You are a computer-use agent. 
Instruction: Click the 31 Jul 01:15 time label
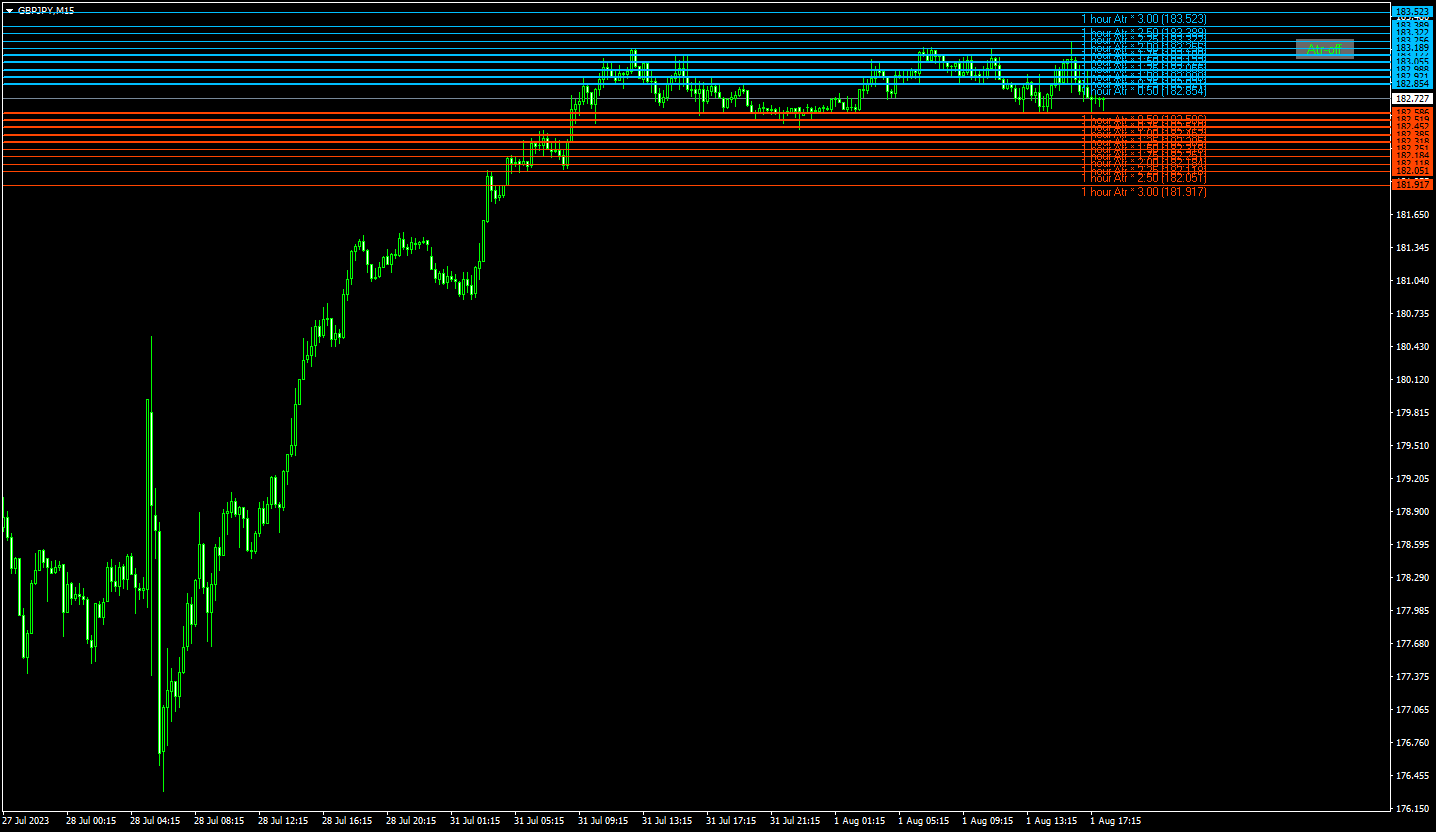coord(475,821)
